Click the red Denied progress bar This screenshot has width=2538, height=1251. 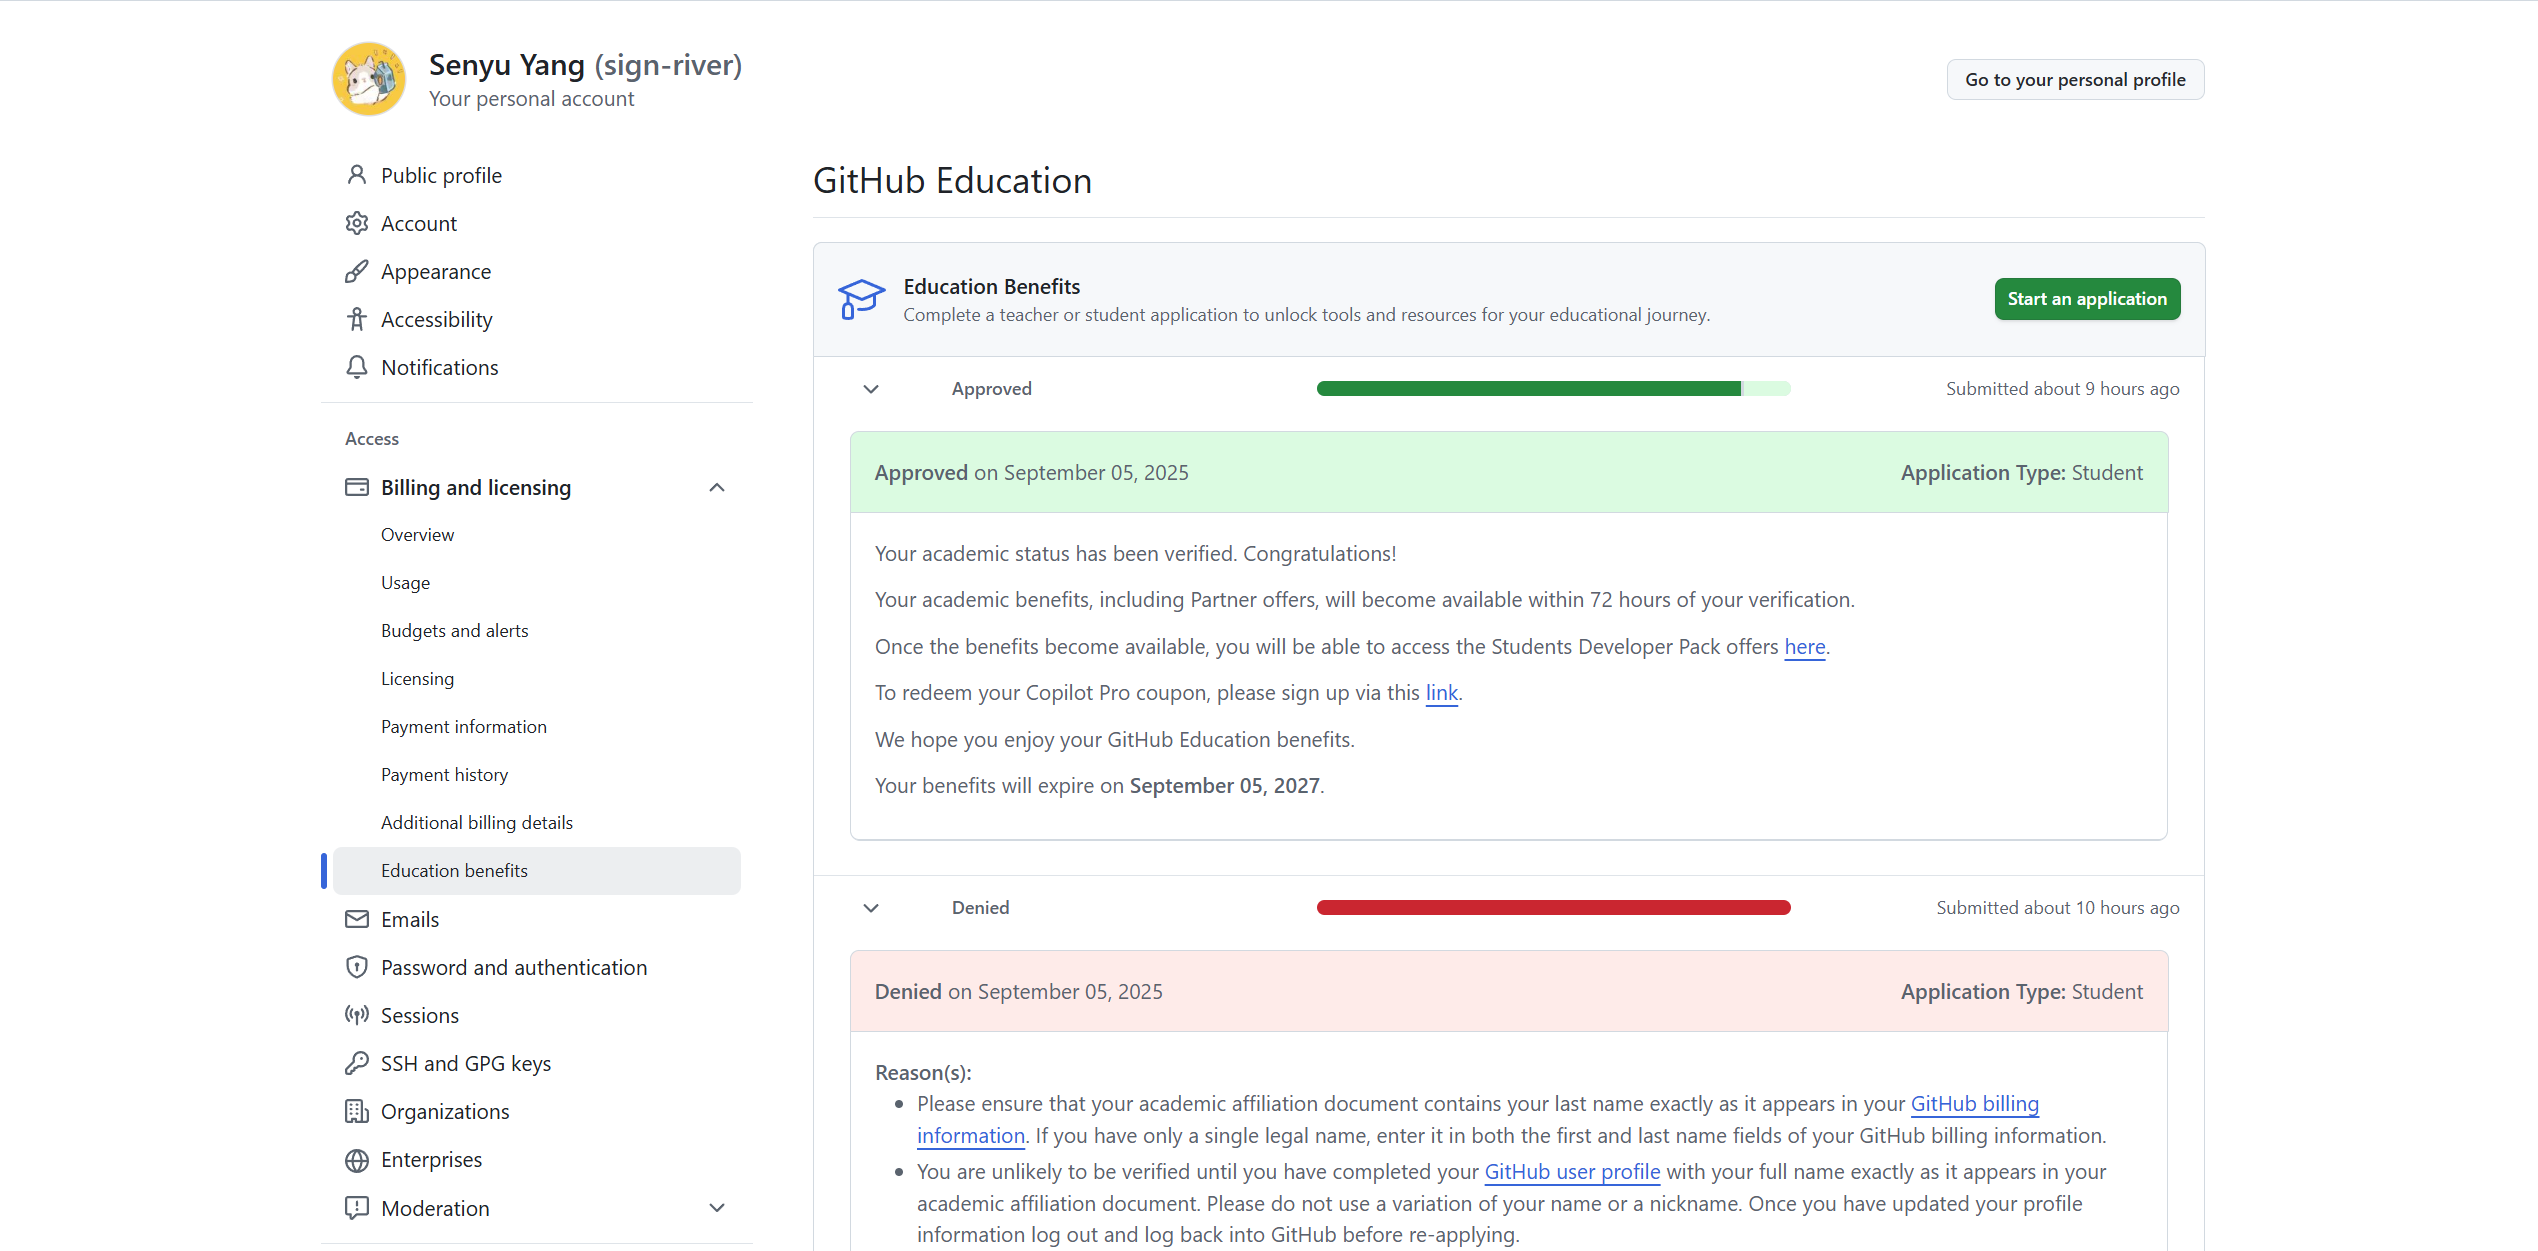(x=1553, y=908)
